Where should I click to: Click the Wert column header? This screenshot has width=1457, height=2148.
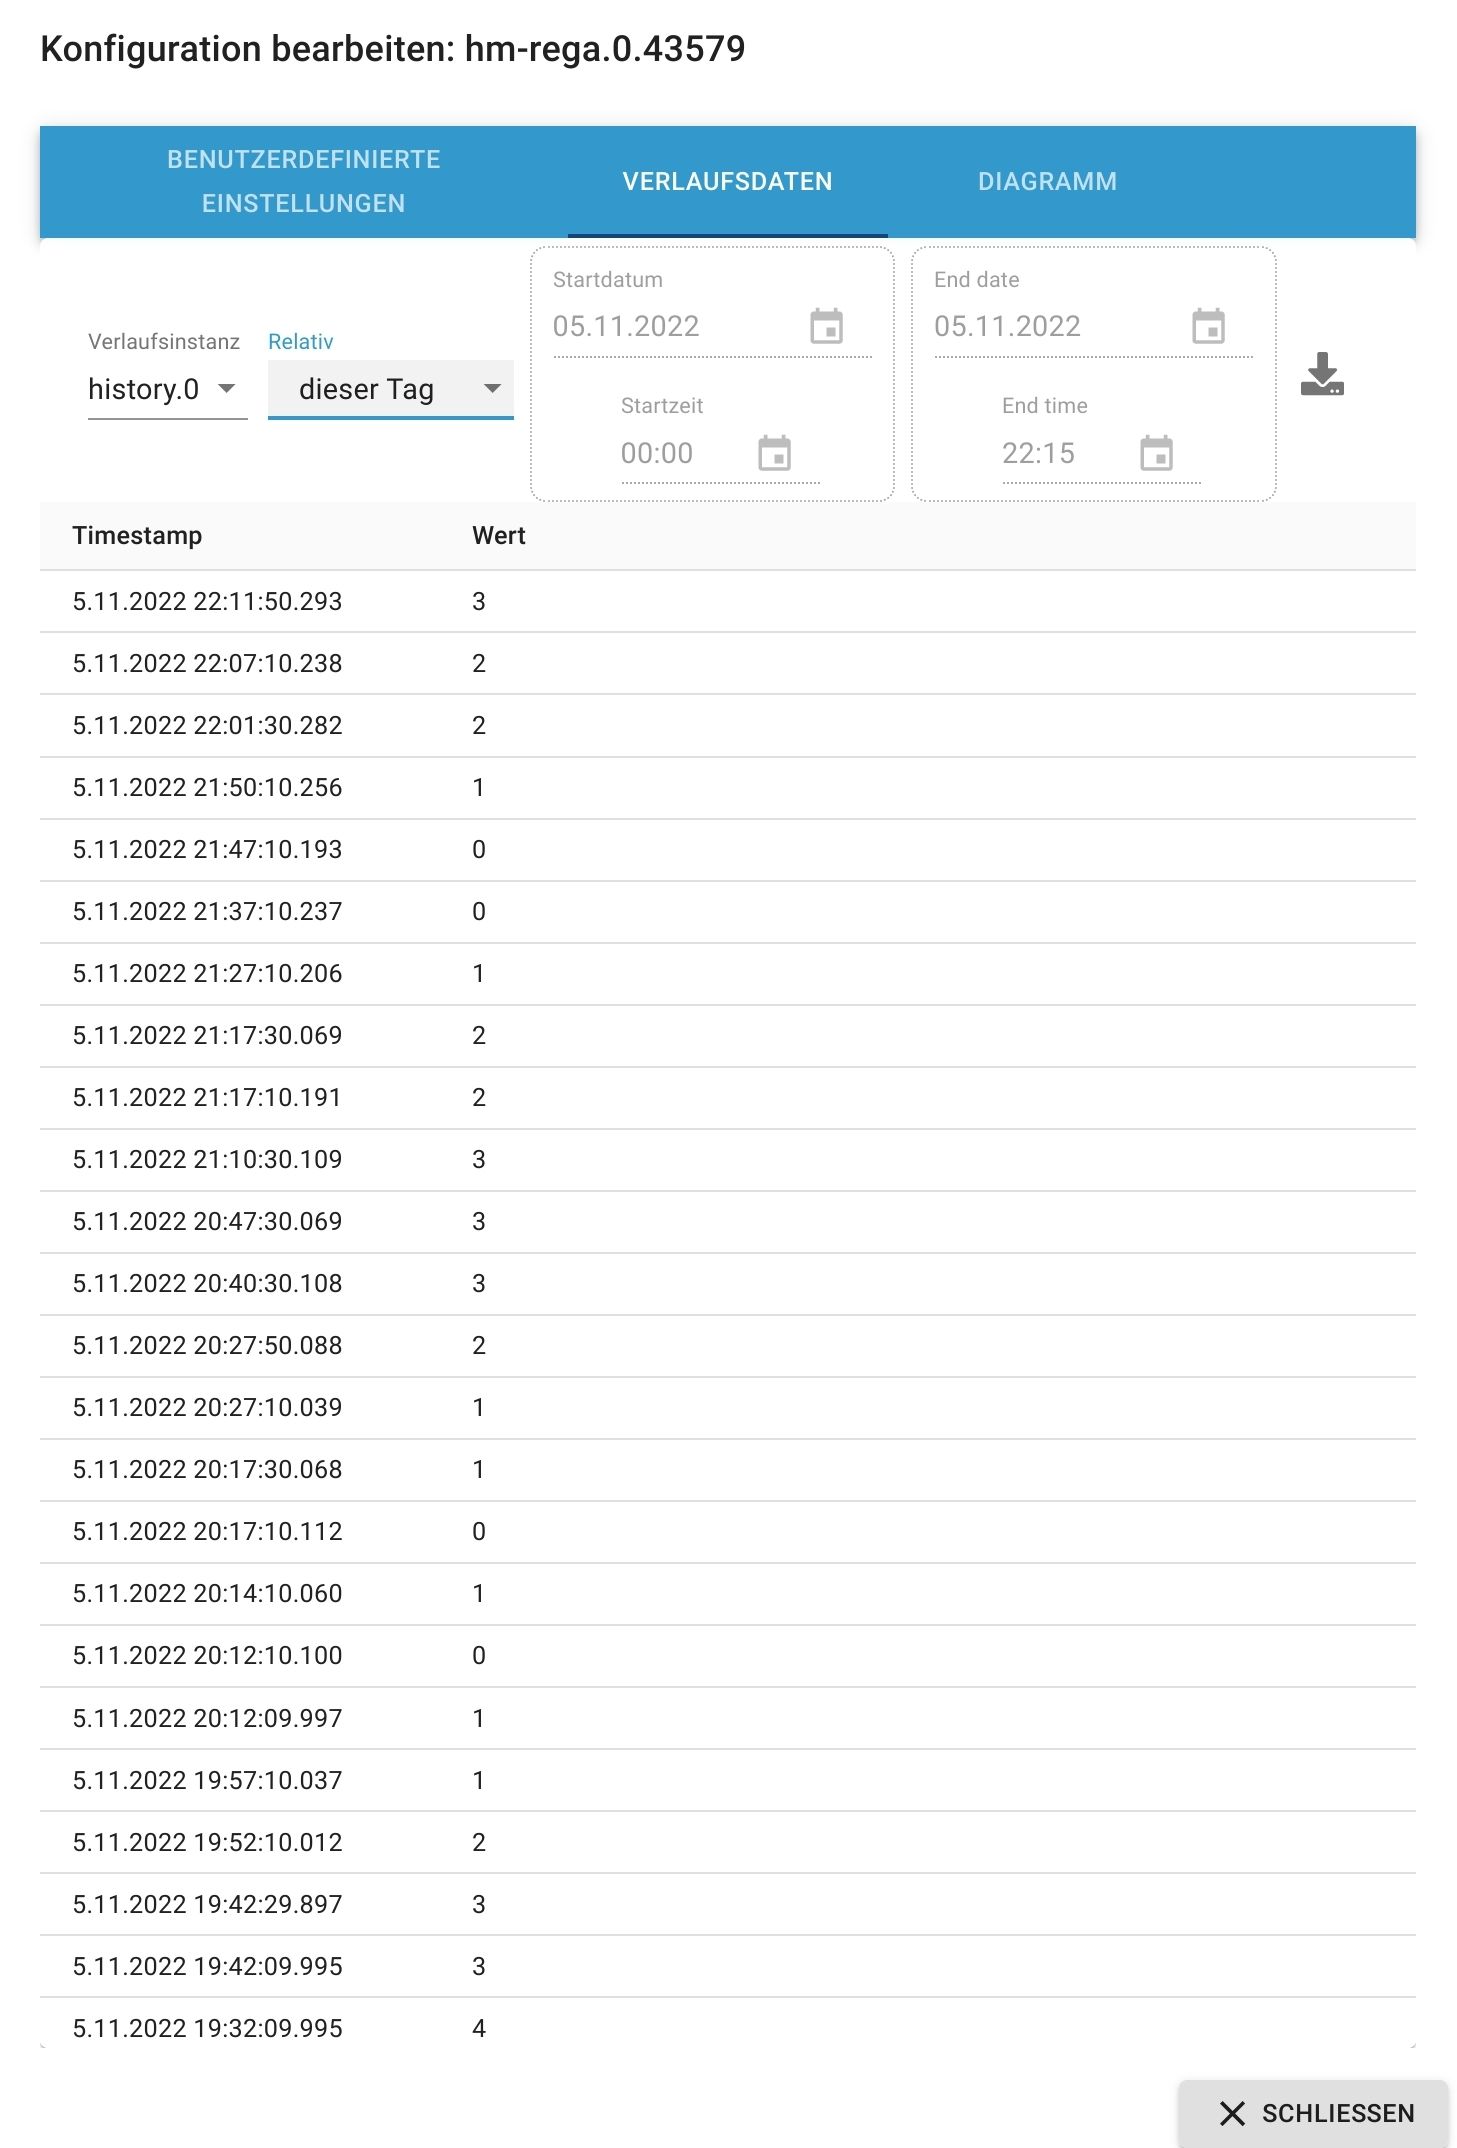(498, 535)
